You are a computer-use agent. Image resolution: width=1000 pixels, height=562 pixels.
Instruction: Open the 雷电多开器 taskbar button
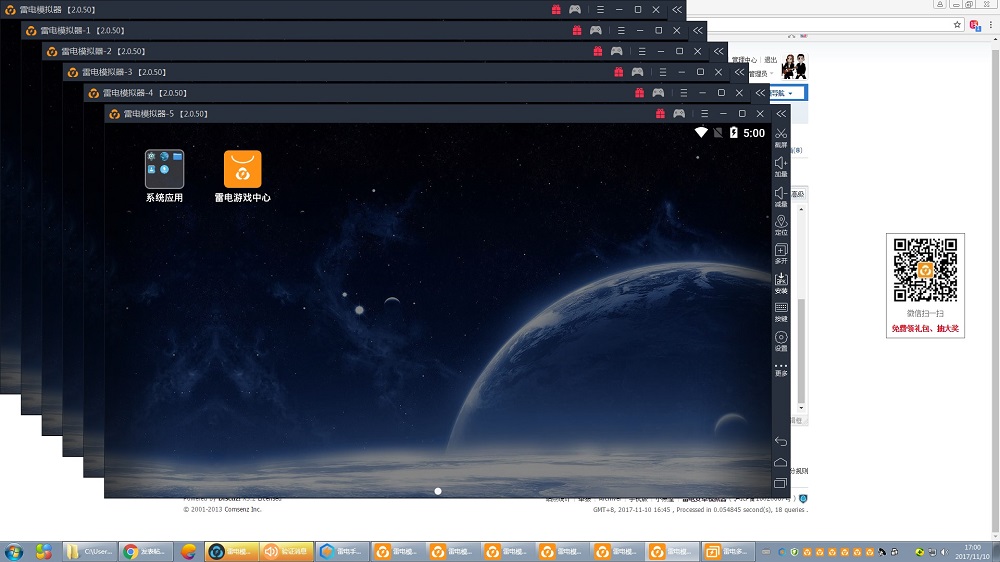click(x=728, y=551)
